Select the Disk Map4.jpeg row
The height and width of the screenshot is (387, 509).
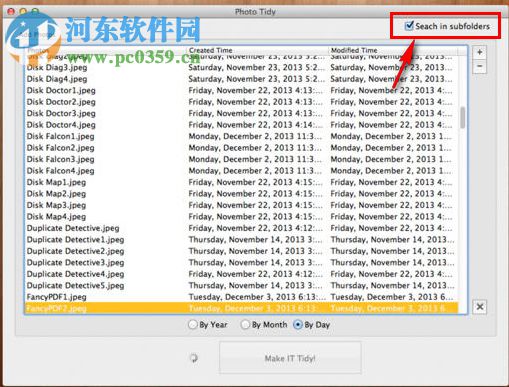241,217
